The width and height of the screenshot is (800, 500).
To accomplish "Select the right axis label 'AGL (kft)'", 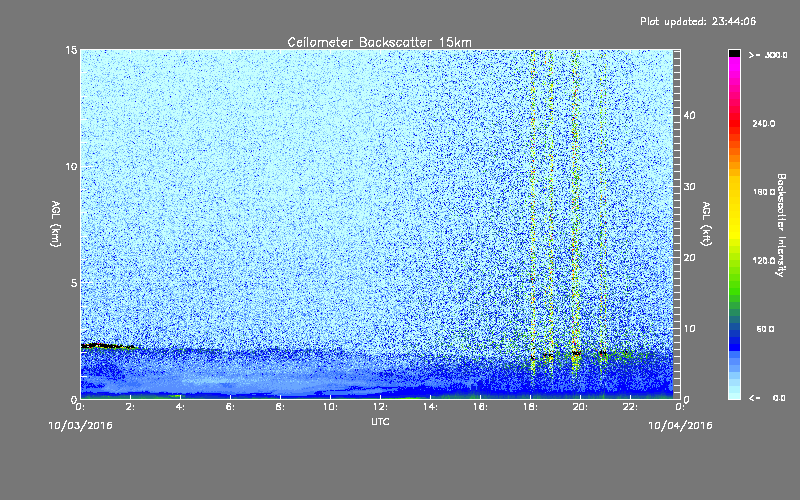I will (x=707, y=224).
